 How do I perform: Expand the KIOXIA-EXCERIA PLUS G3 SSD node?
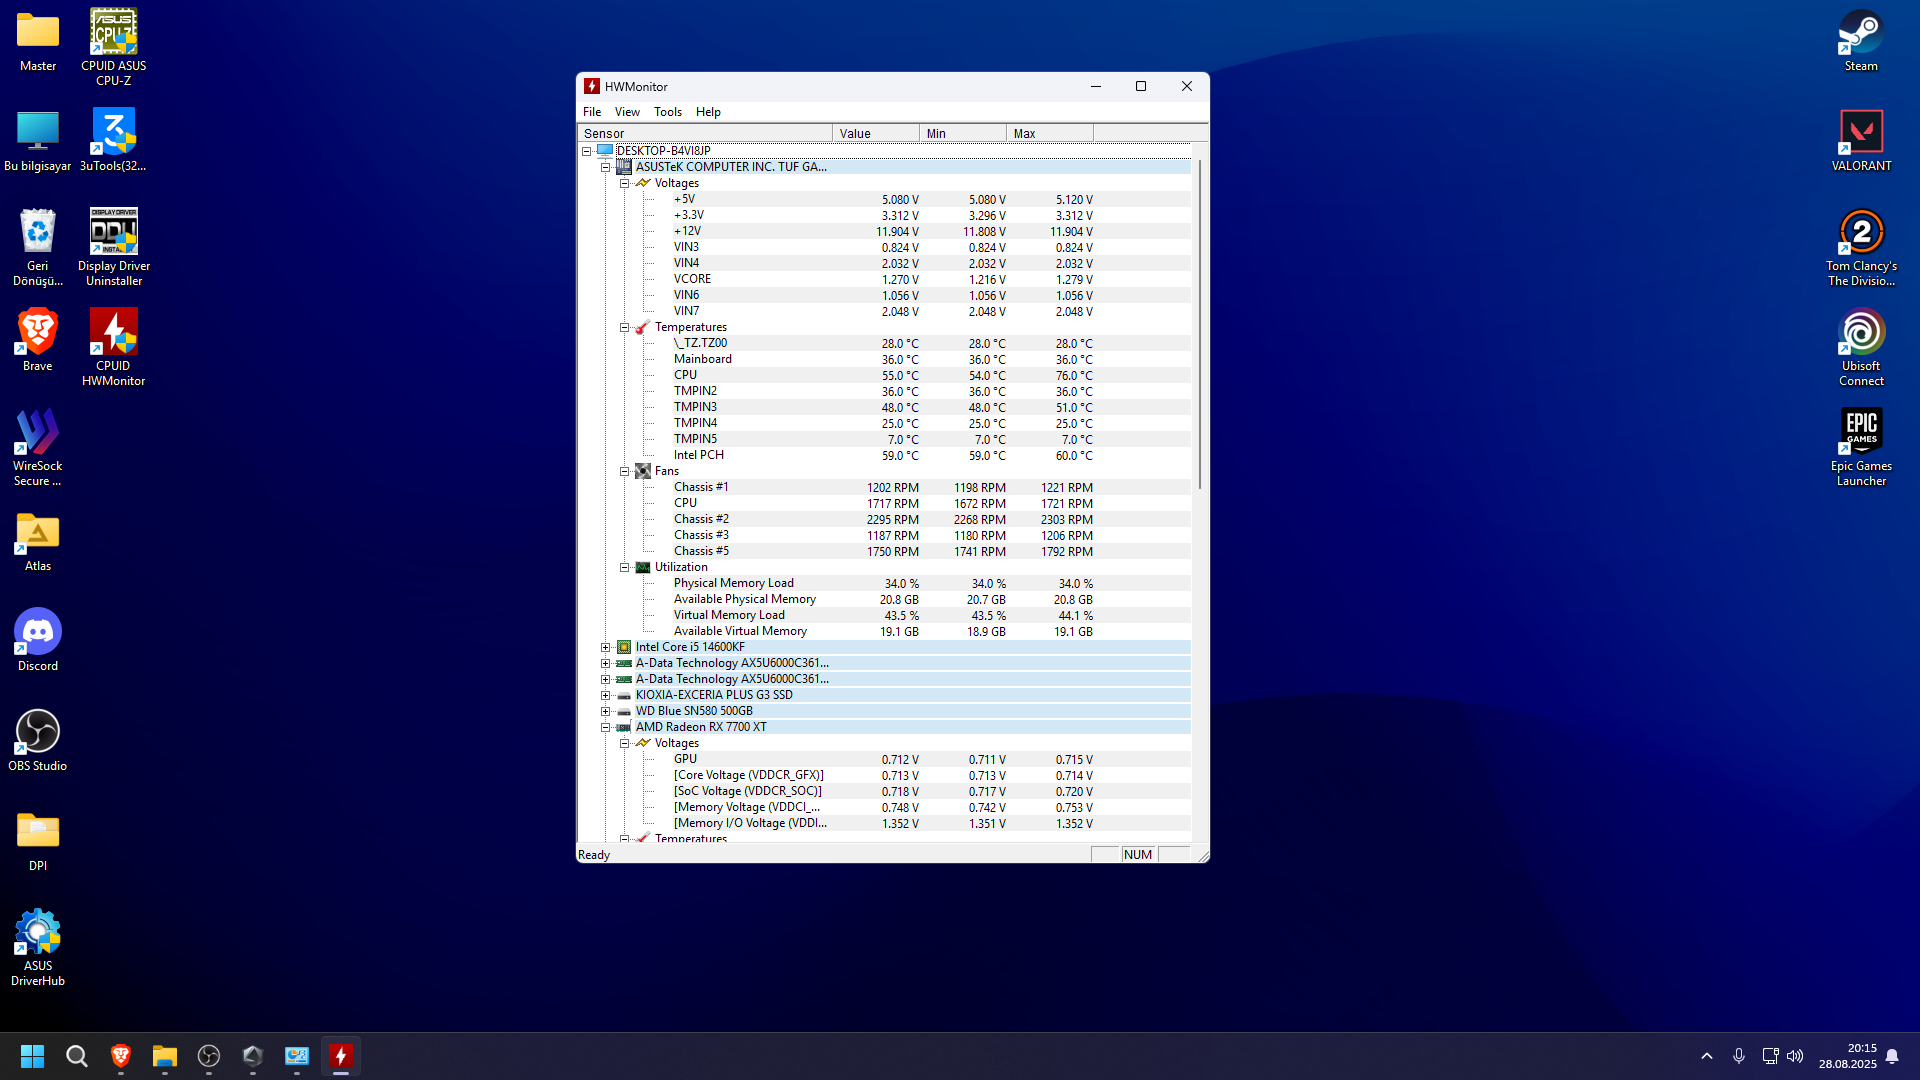click(x=606, y=695)
